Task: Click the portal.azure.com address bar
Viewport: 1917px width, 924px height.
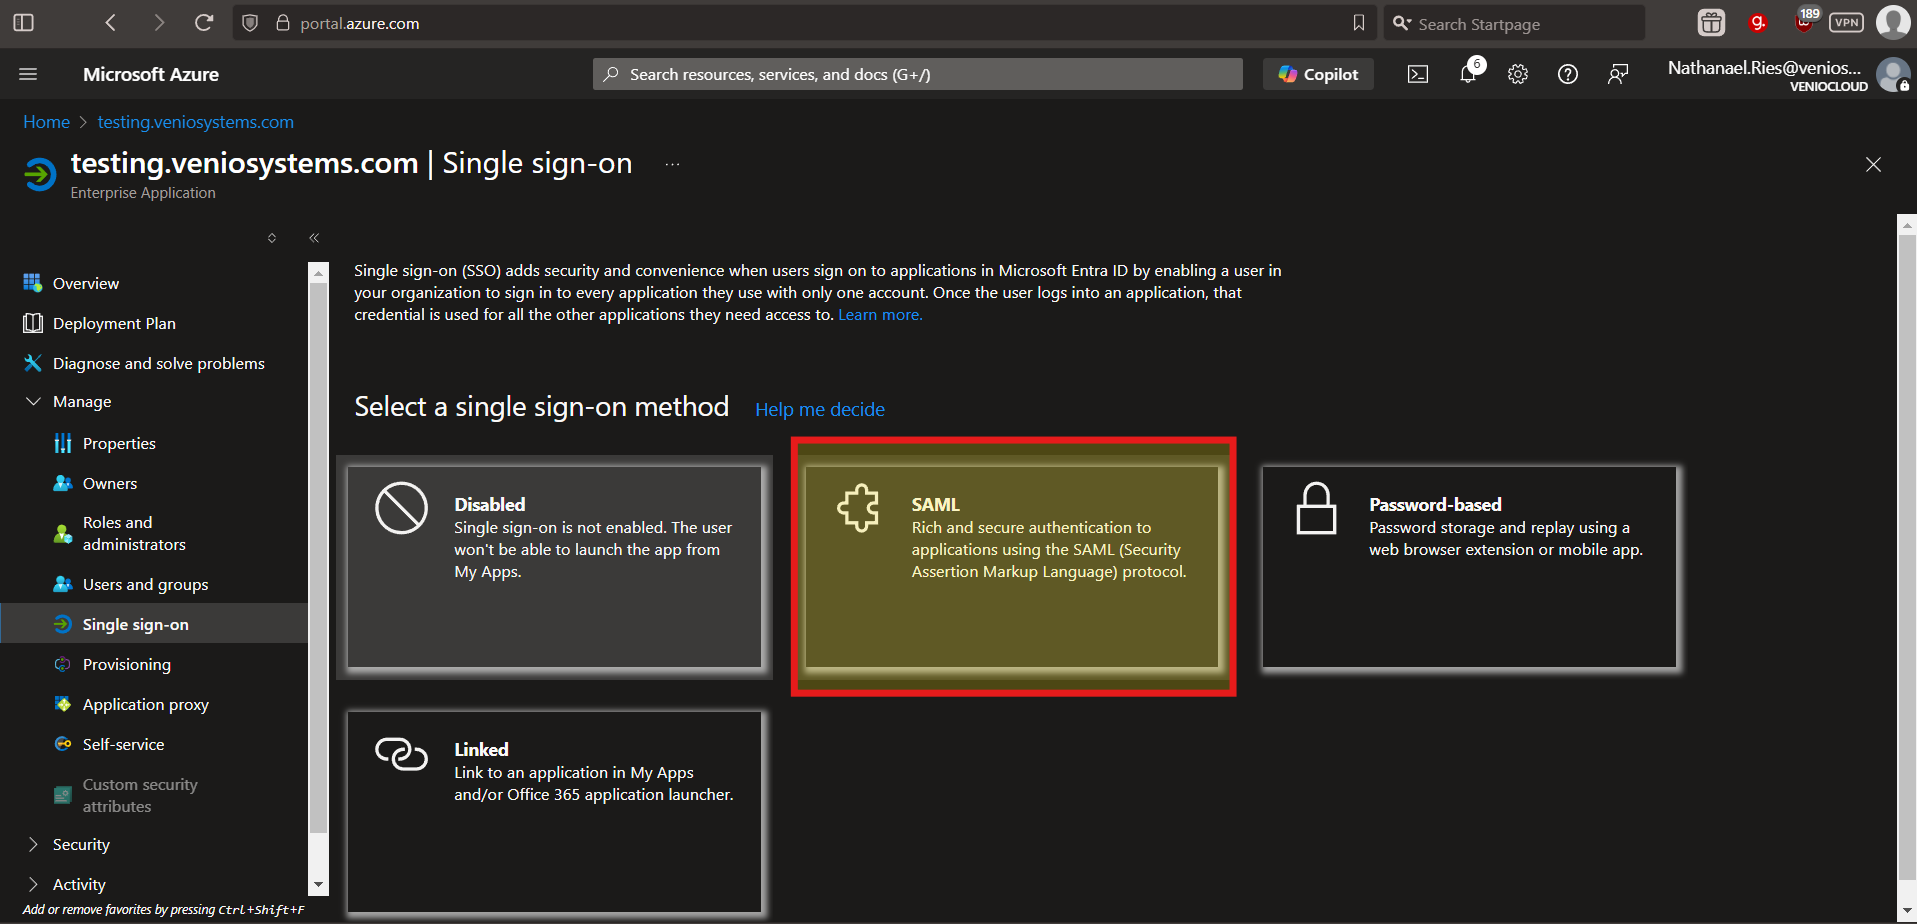Action: pos(803,23)
